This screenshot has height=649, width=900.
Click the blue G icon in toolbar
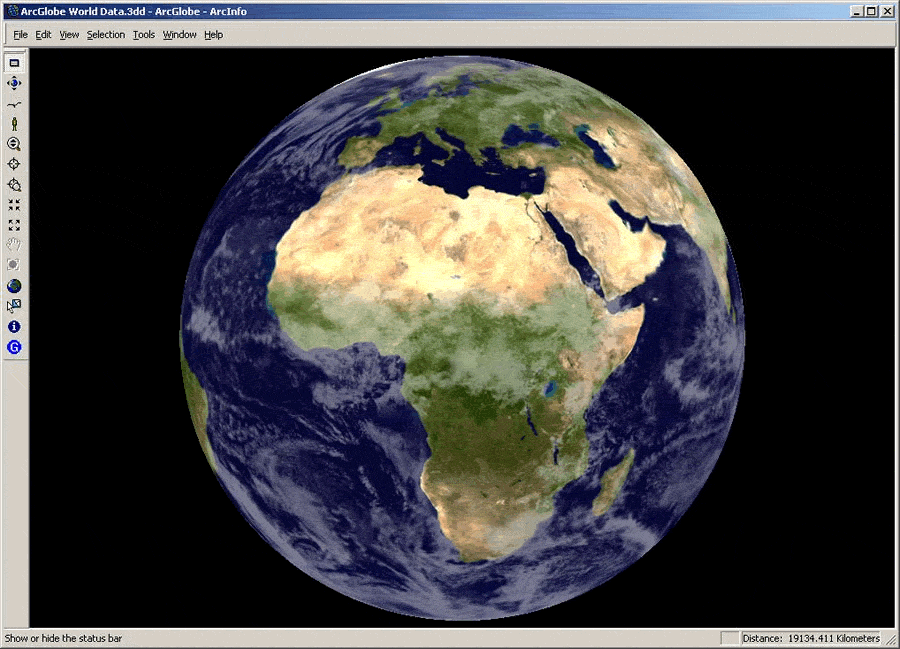(14, 347)
